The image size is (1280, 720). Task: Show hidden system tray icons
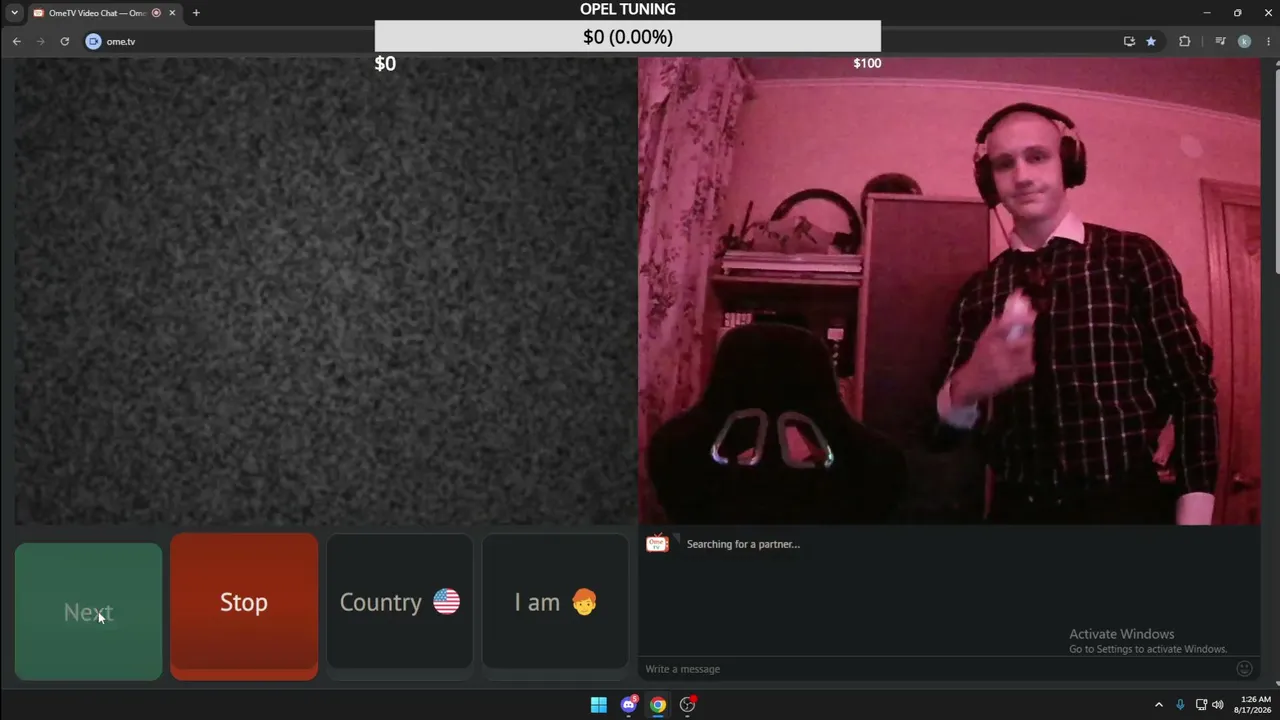[1159, 705]
